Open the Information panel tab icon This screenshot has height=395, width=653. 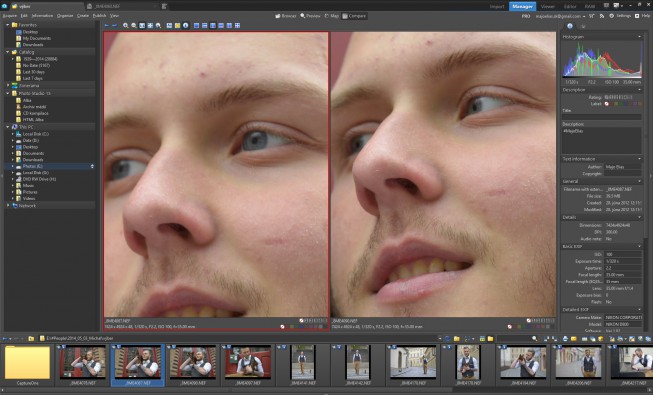tap(570, 26)
